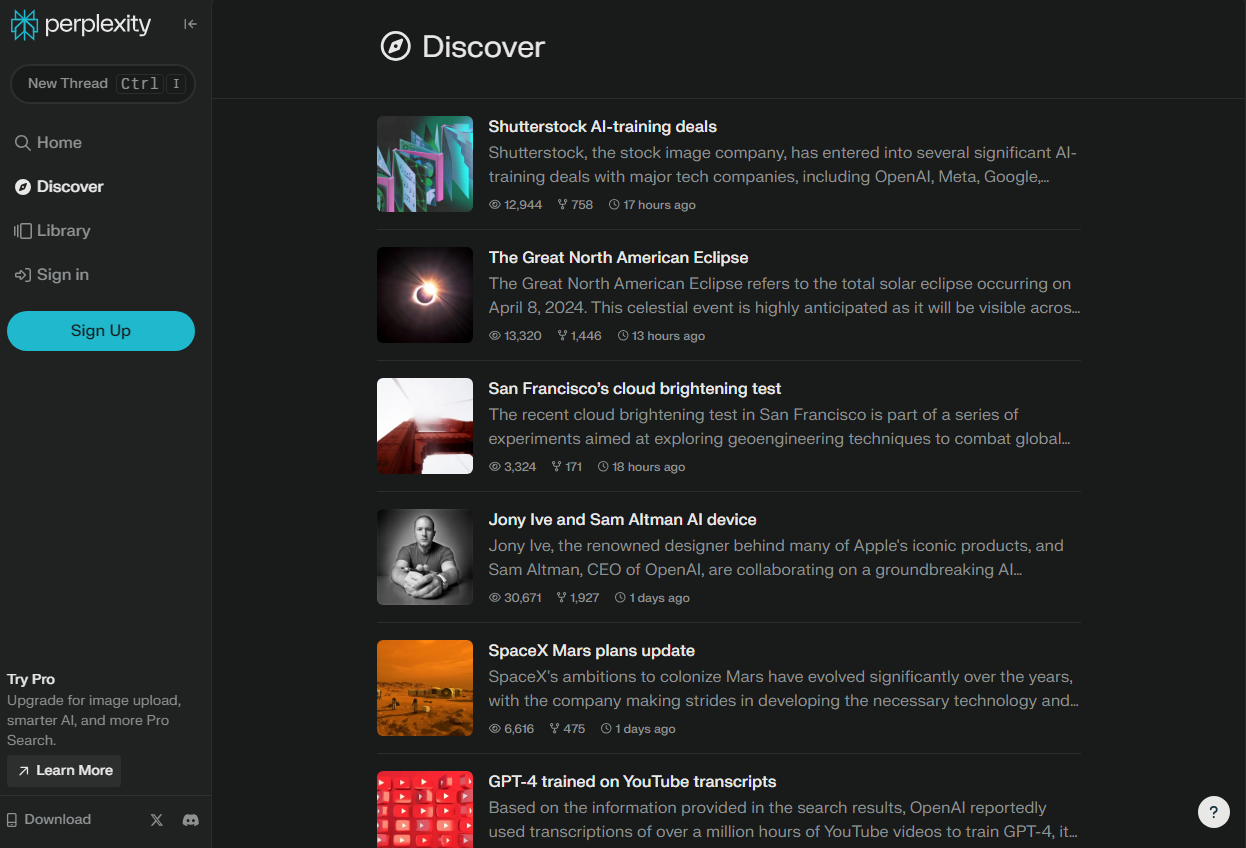Click the 13,320 views count

[515, 336]
